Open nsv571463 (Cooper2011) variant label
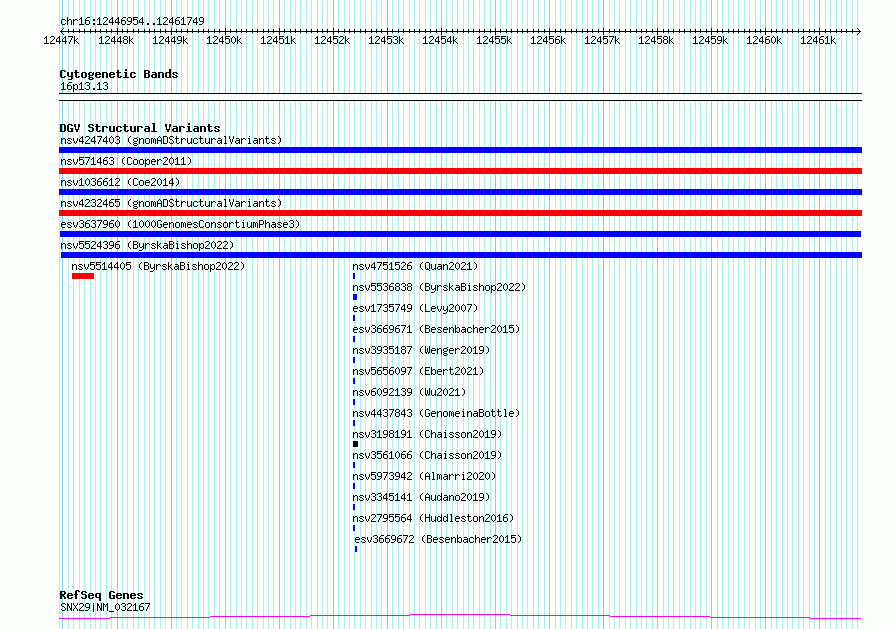The width and height of the screenshot is (890, 629). 126,161
